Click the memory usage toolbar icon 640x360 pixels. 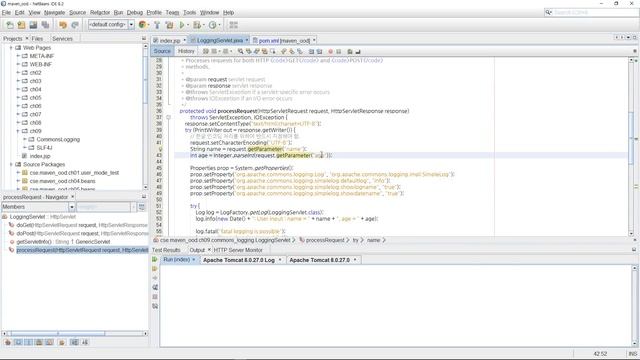233,25
